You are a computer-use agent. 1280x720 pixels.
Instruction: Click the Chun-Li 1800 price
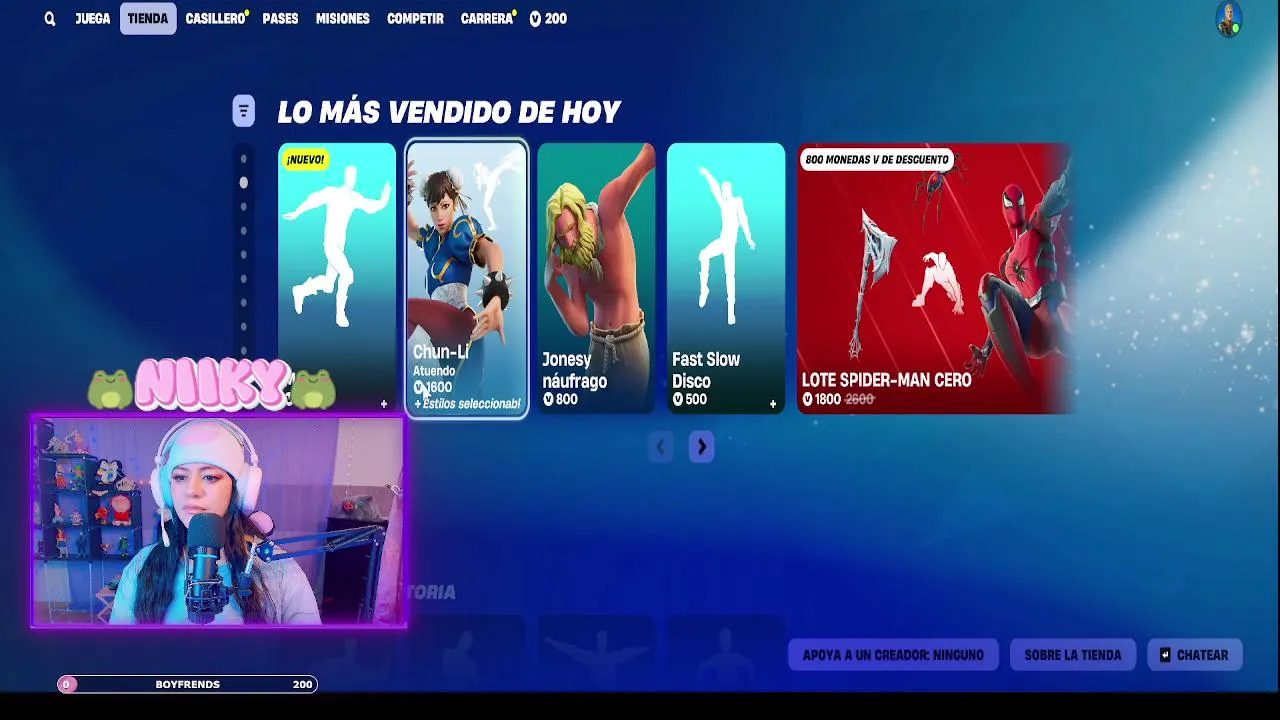433,387
